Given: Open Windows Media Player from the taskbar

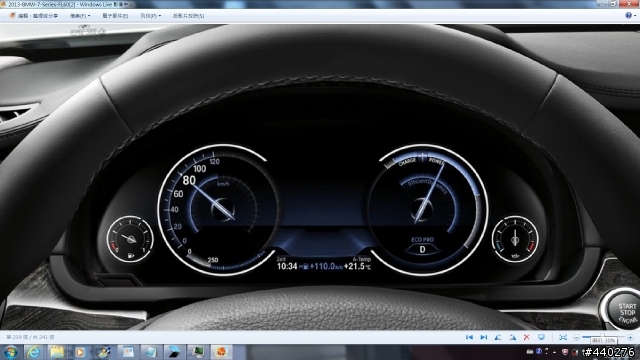Looking at the screenshot, I should tap(80, 352).
